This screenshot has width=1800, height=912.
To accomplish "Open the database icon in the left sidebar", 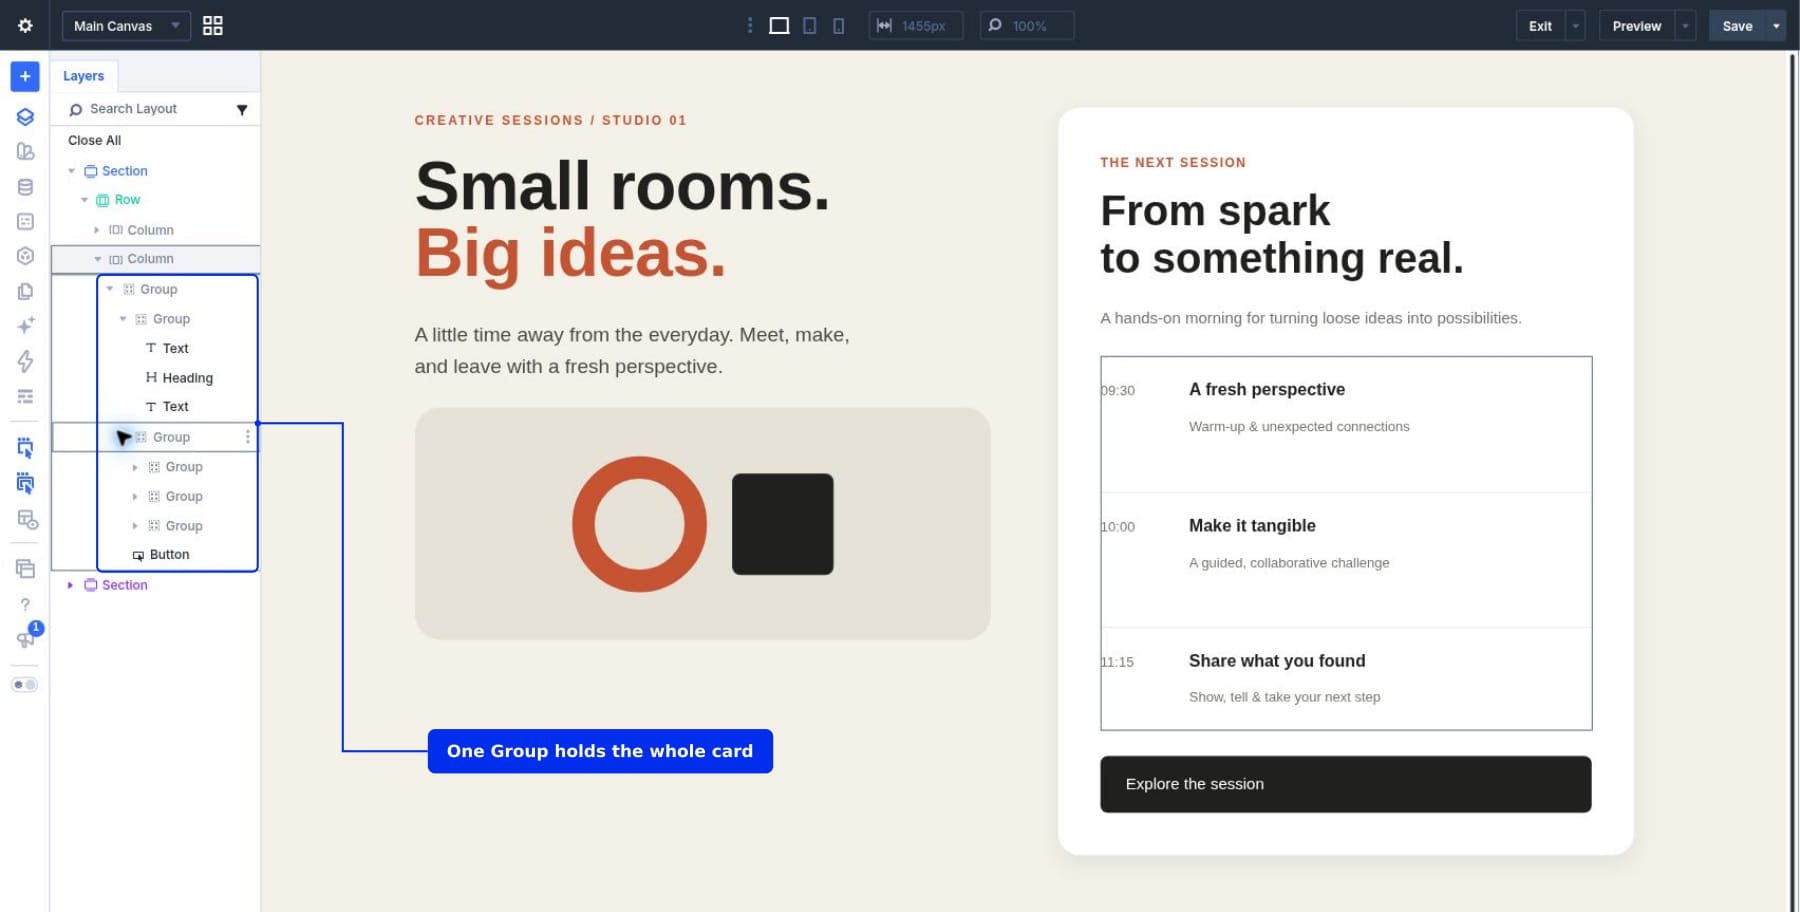I will click(25, 187).
